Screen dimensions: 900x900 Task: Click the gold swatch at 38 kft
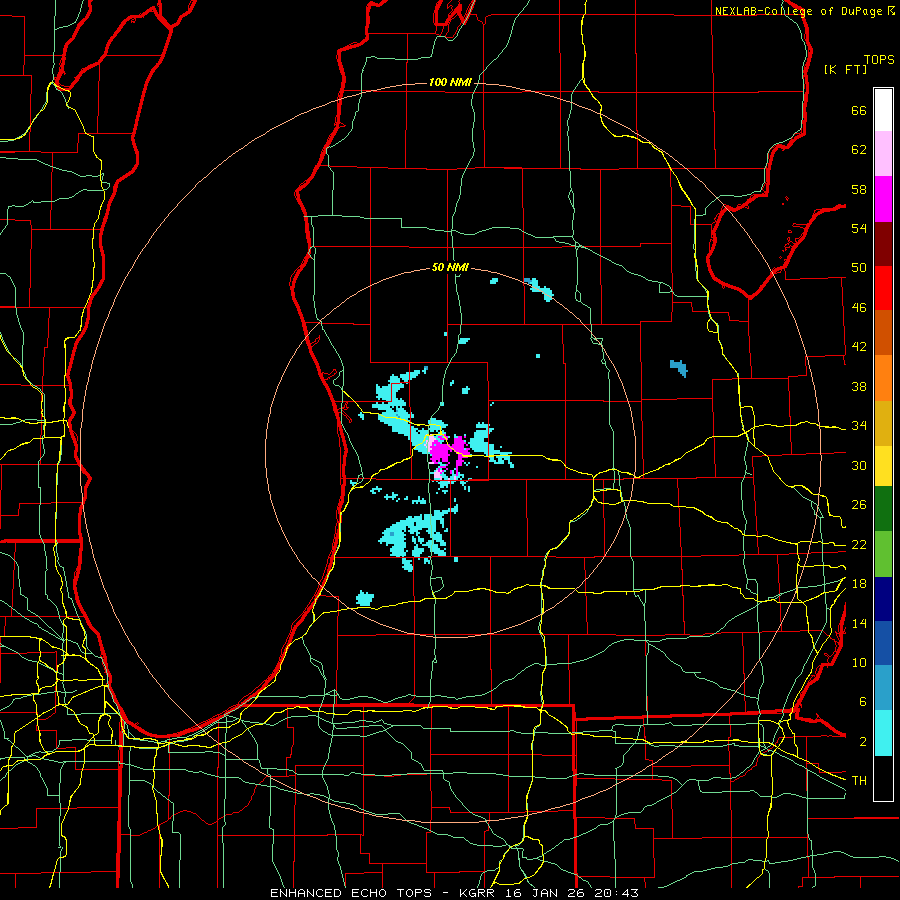click(883, 423)
